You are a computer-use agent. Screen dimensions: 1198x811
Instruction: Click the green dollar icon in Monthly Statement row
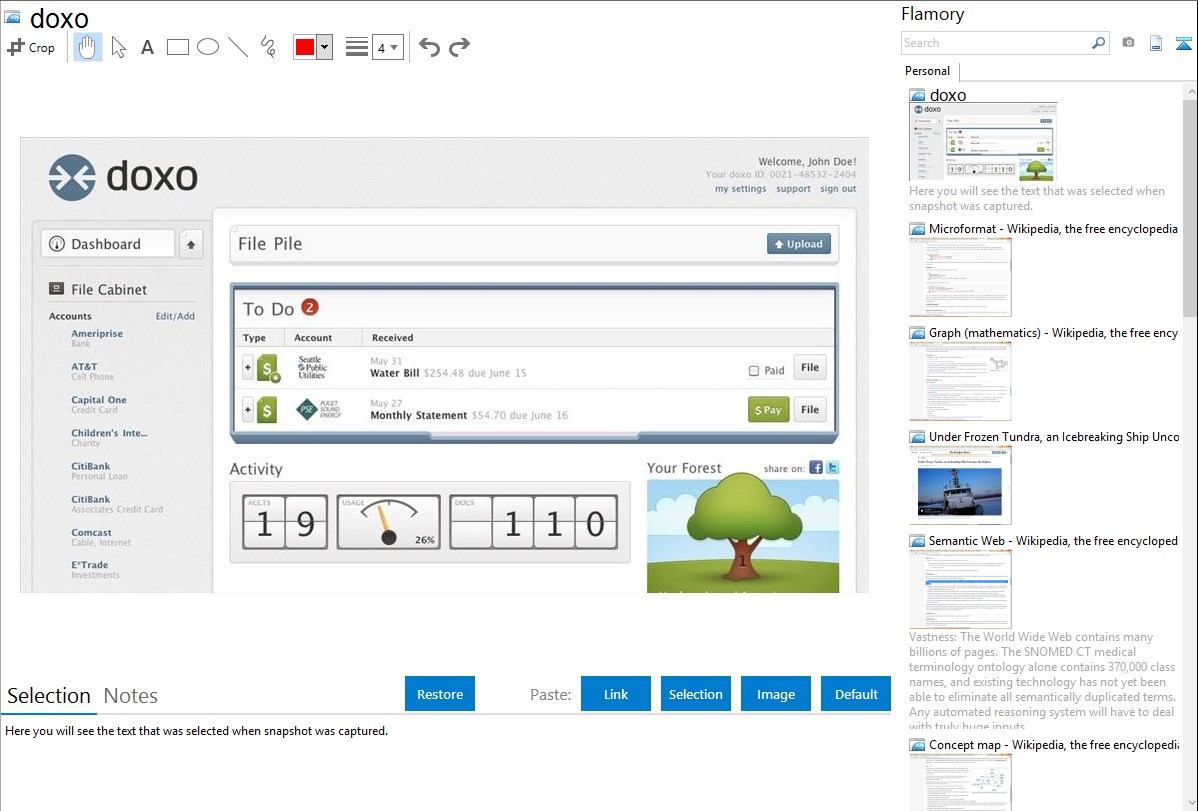click(x=267, y=410)
